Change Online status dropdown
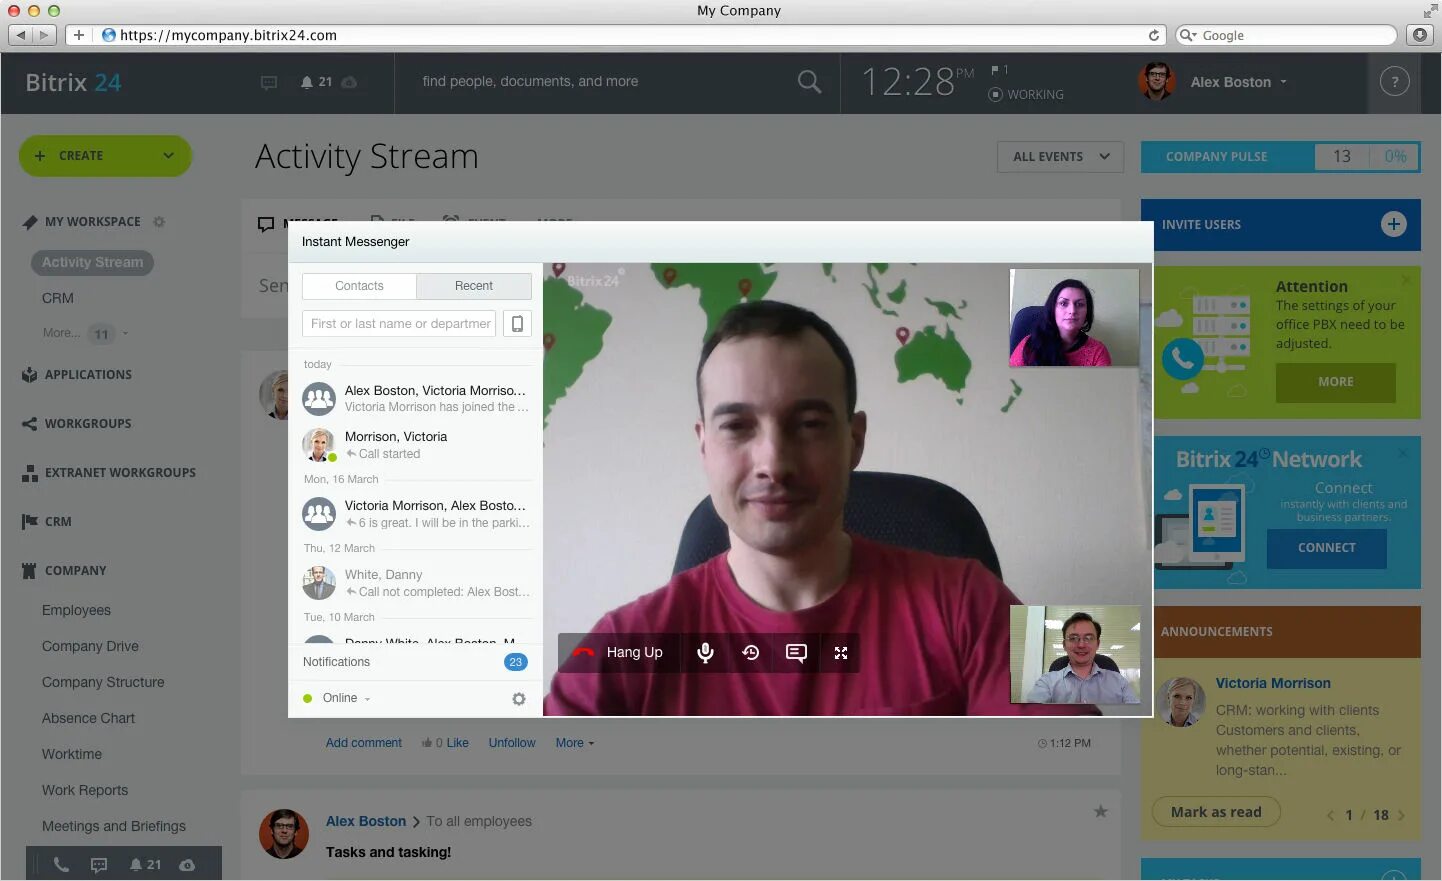 click(x=346, y=698)
